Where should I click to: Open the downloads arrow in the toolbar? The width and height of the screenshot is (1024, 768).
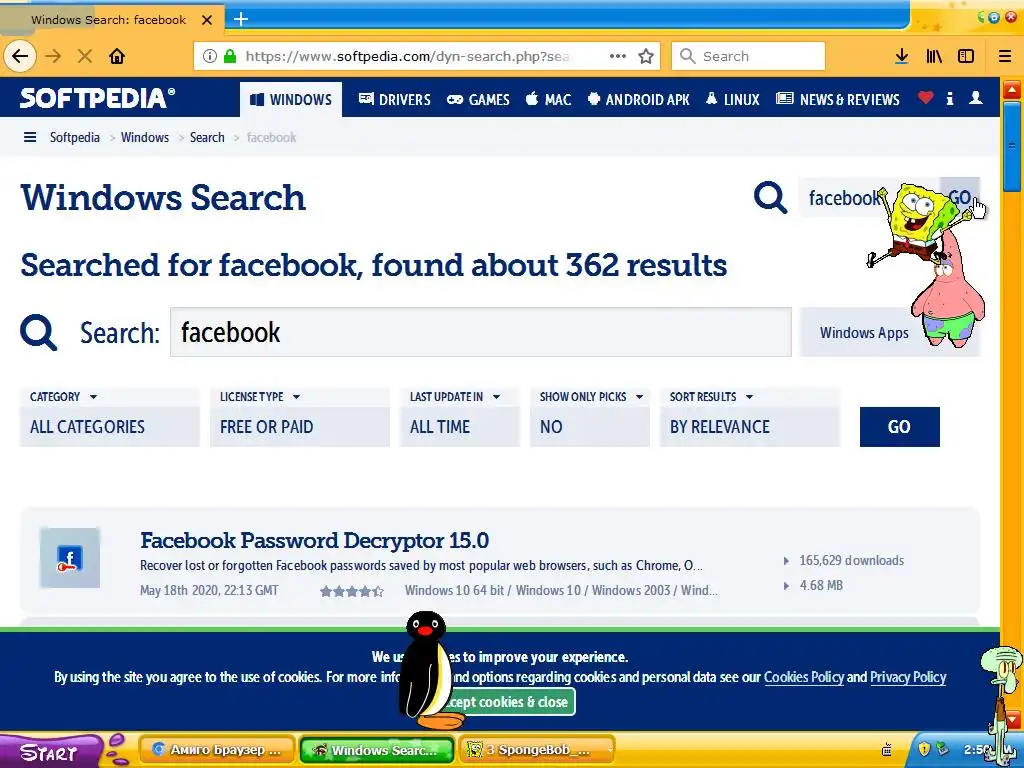pyautogui.click(x=902, y=56)
